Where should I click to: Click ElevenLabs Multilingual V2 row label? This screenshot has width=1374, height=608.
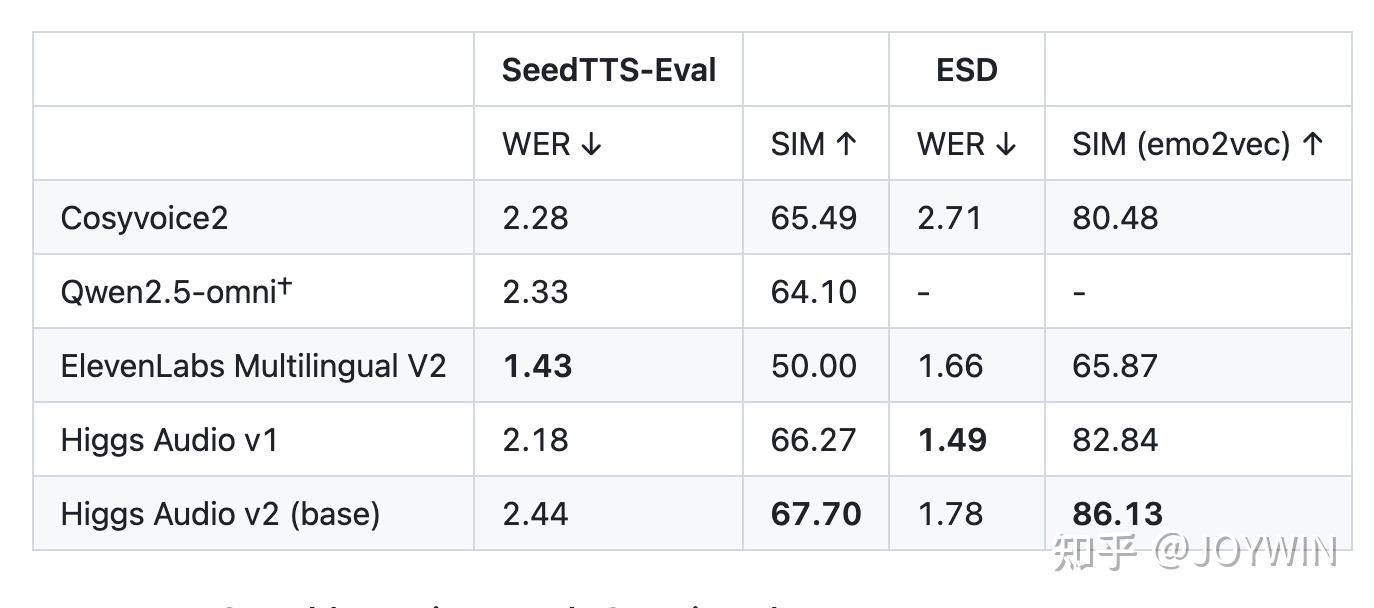pos(253,366)
